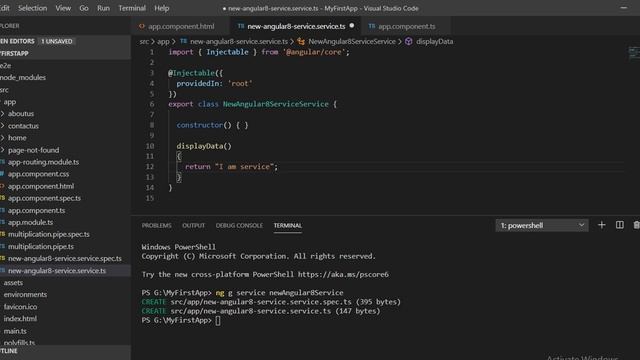Expand the home folder

pyautogui.click(x=17, y=138)
